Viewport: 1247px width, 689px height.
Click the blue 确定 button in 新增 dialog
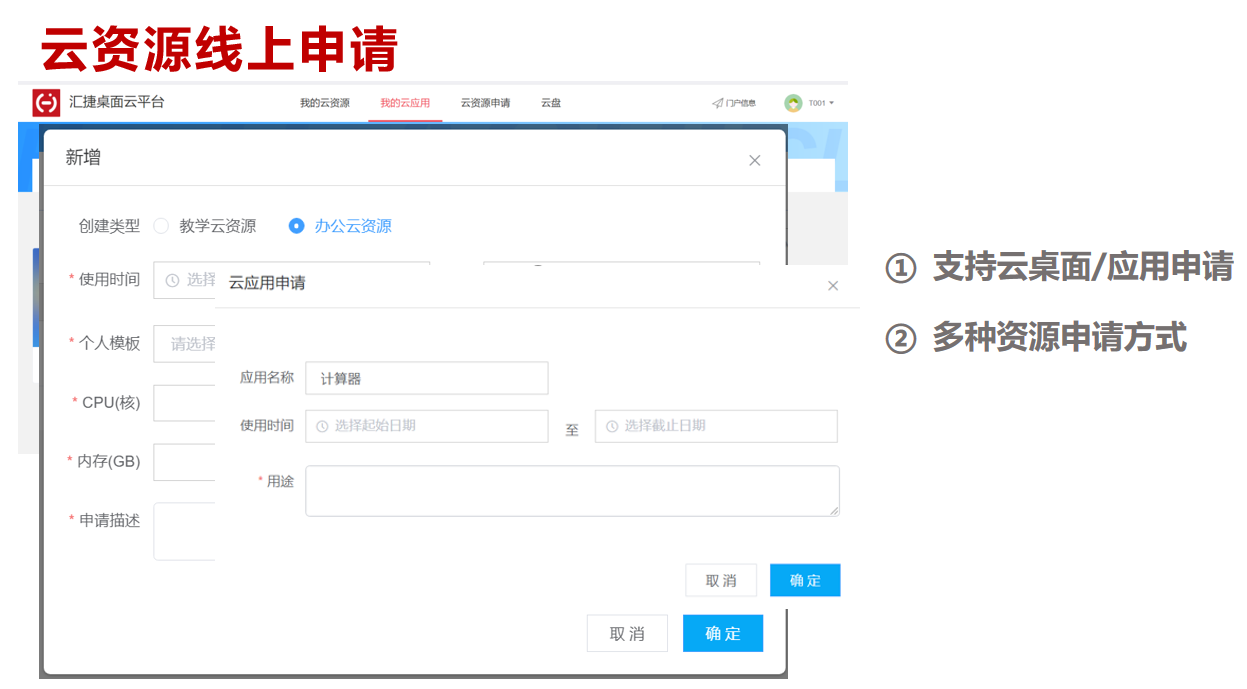click(722, 633)
